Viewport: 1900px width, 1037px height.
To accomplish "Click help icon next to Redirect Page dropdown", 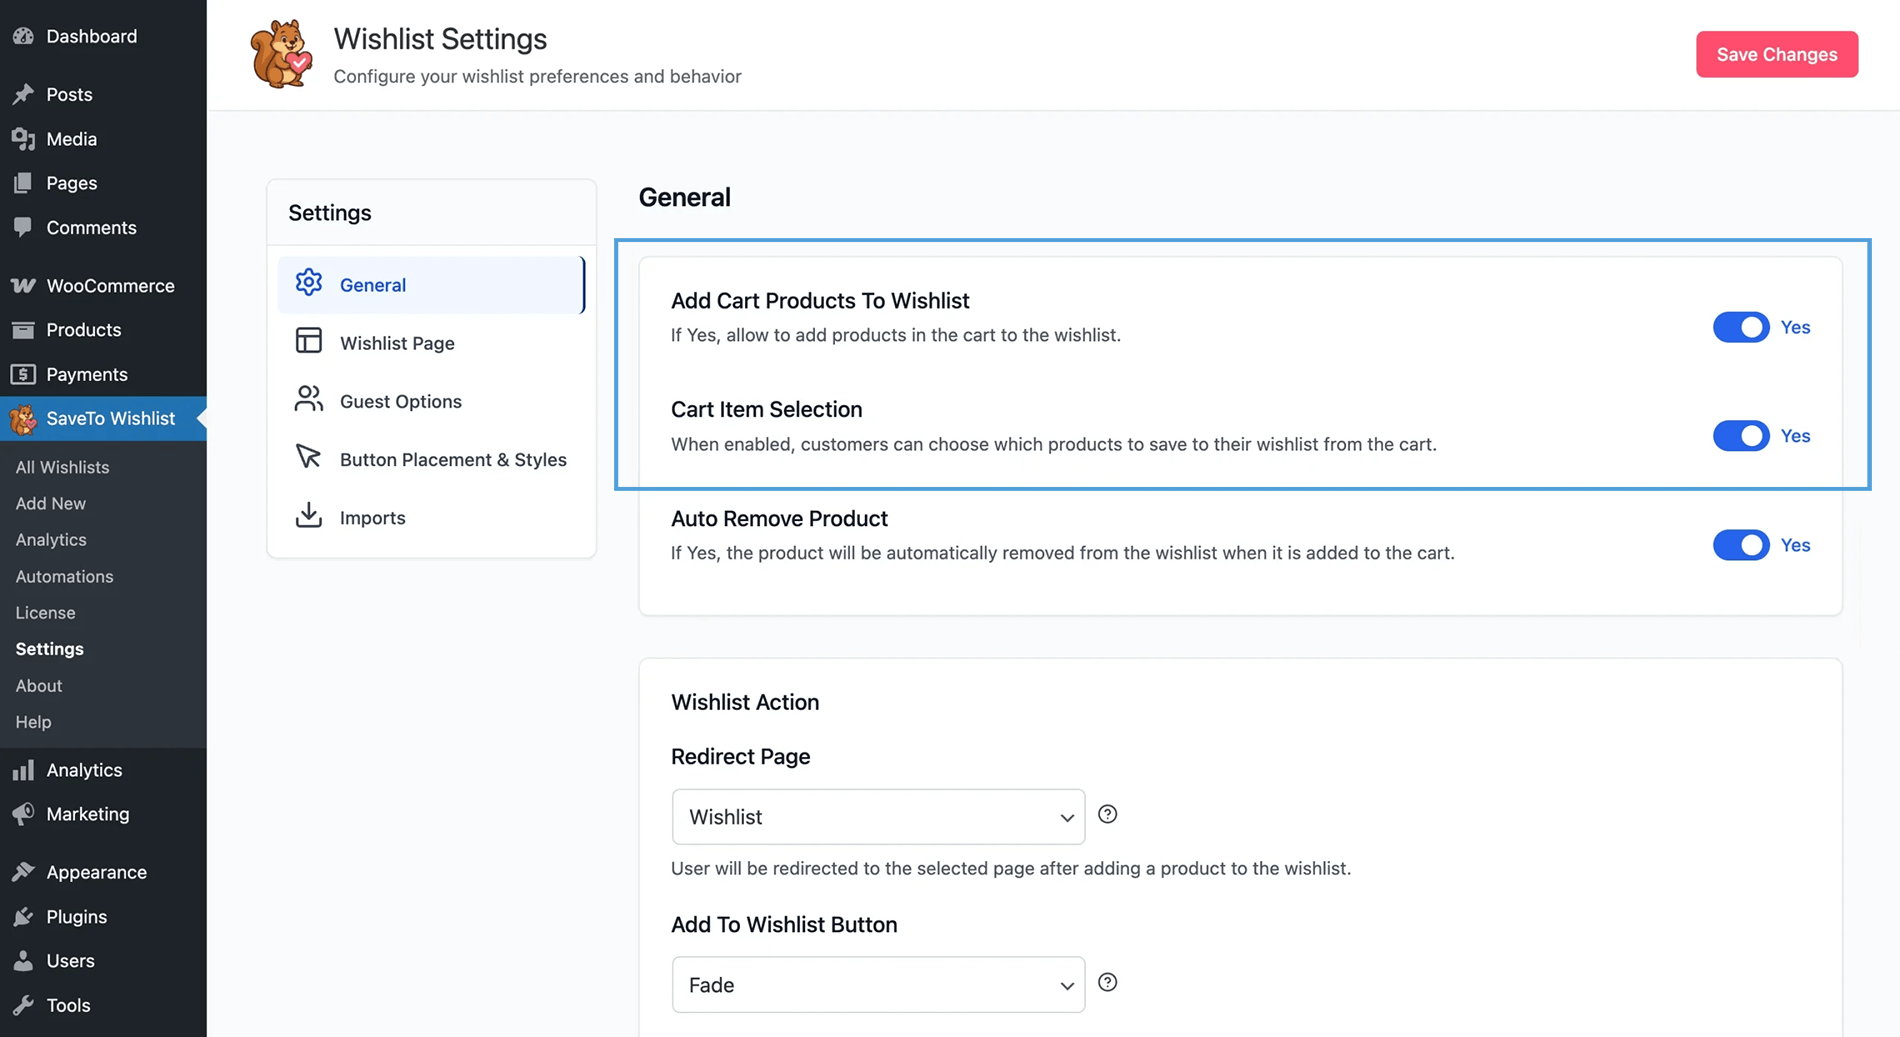I will point(1107,814).
